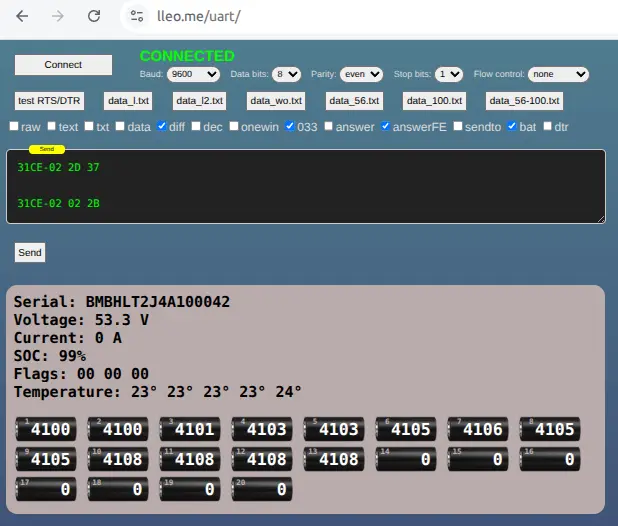Click the data_56-100.txt button
Screen dimensions: 618x526
[524, 101]
